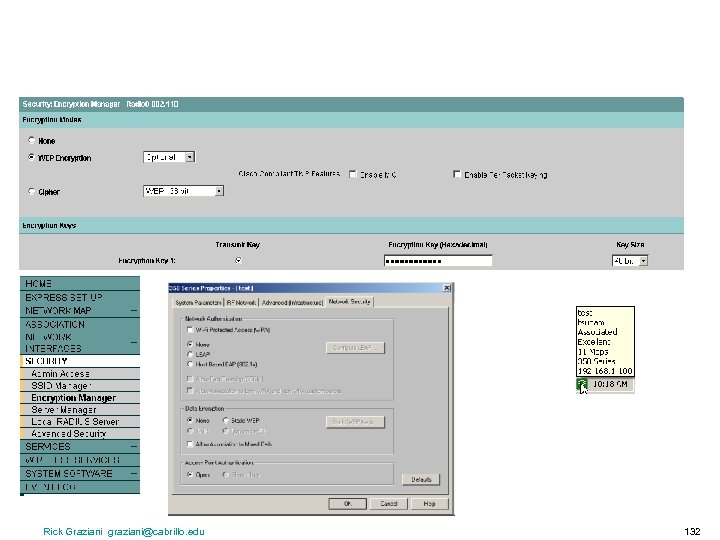The image size is (720, 540).
Task: Select Open access point authentication radio
Action: pyautogui.click(x=190, y=475)
